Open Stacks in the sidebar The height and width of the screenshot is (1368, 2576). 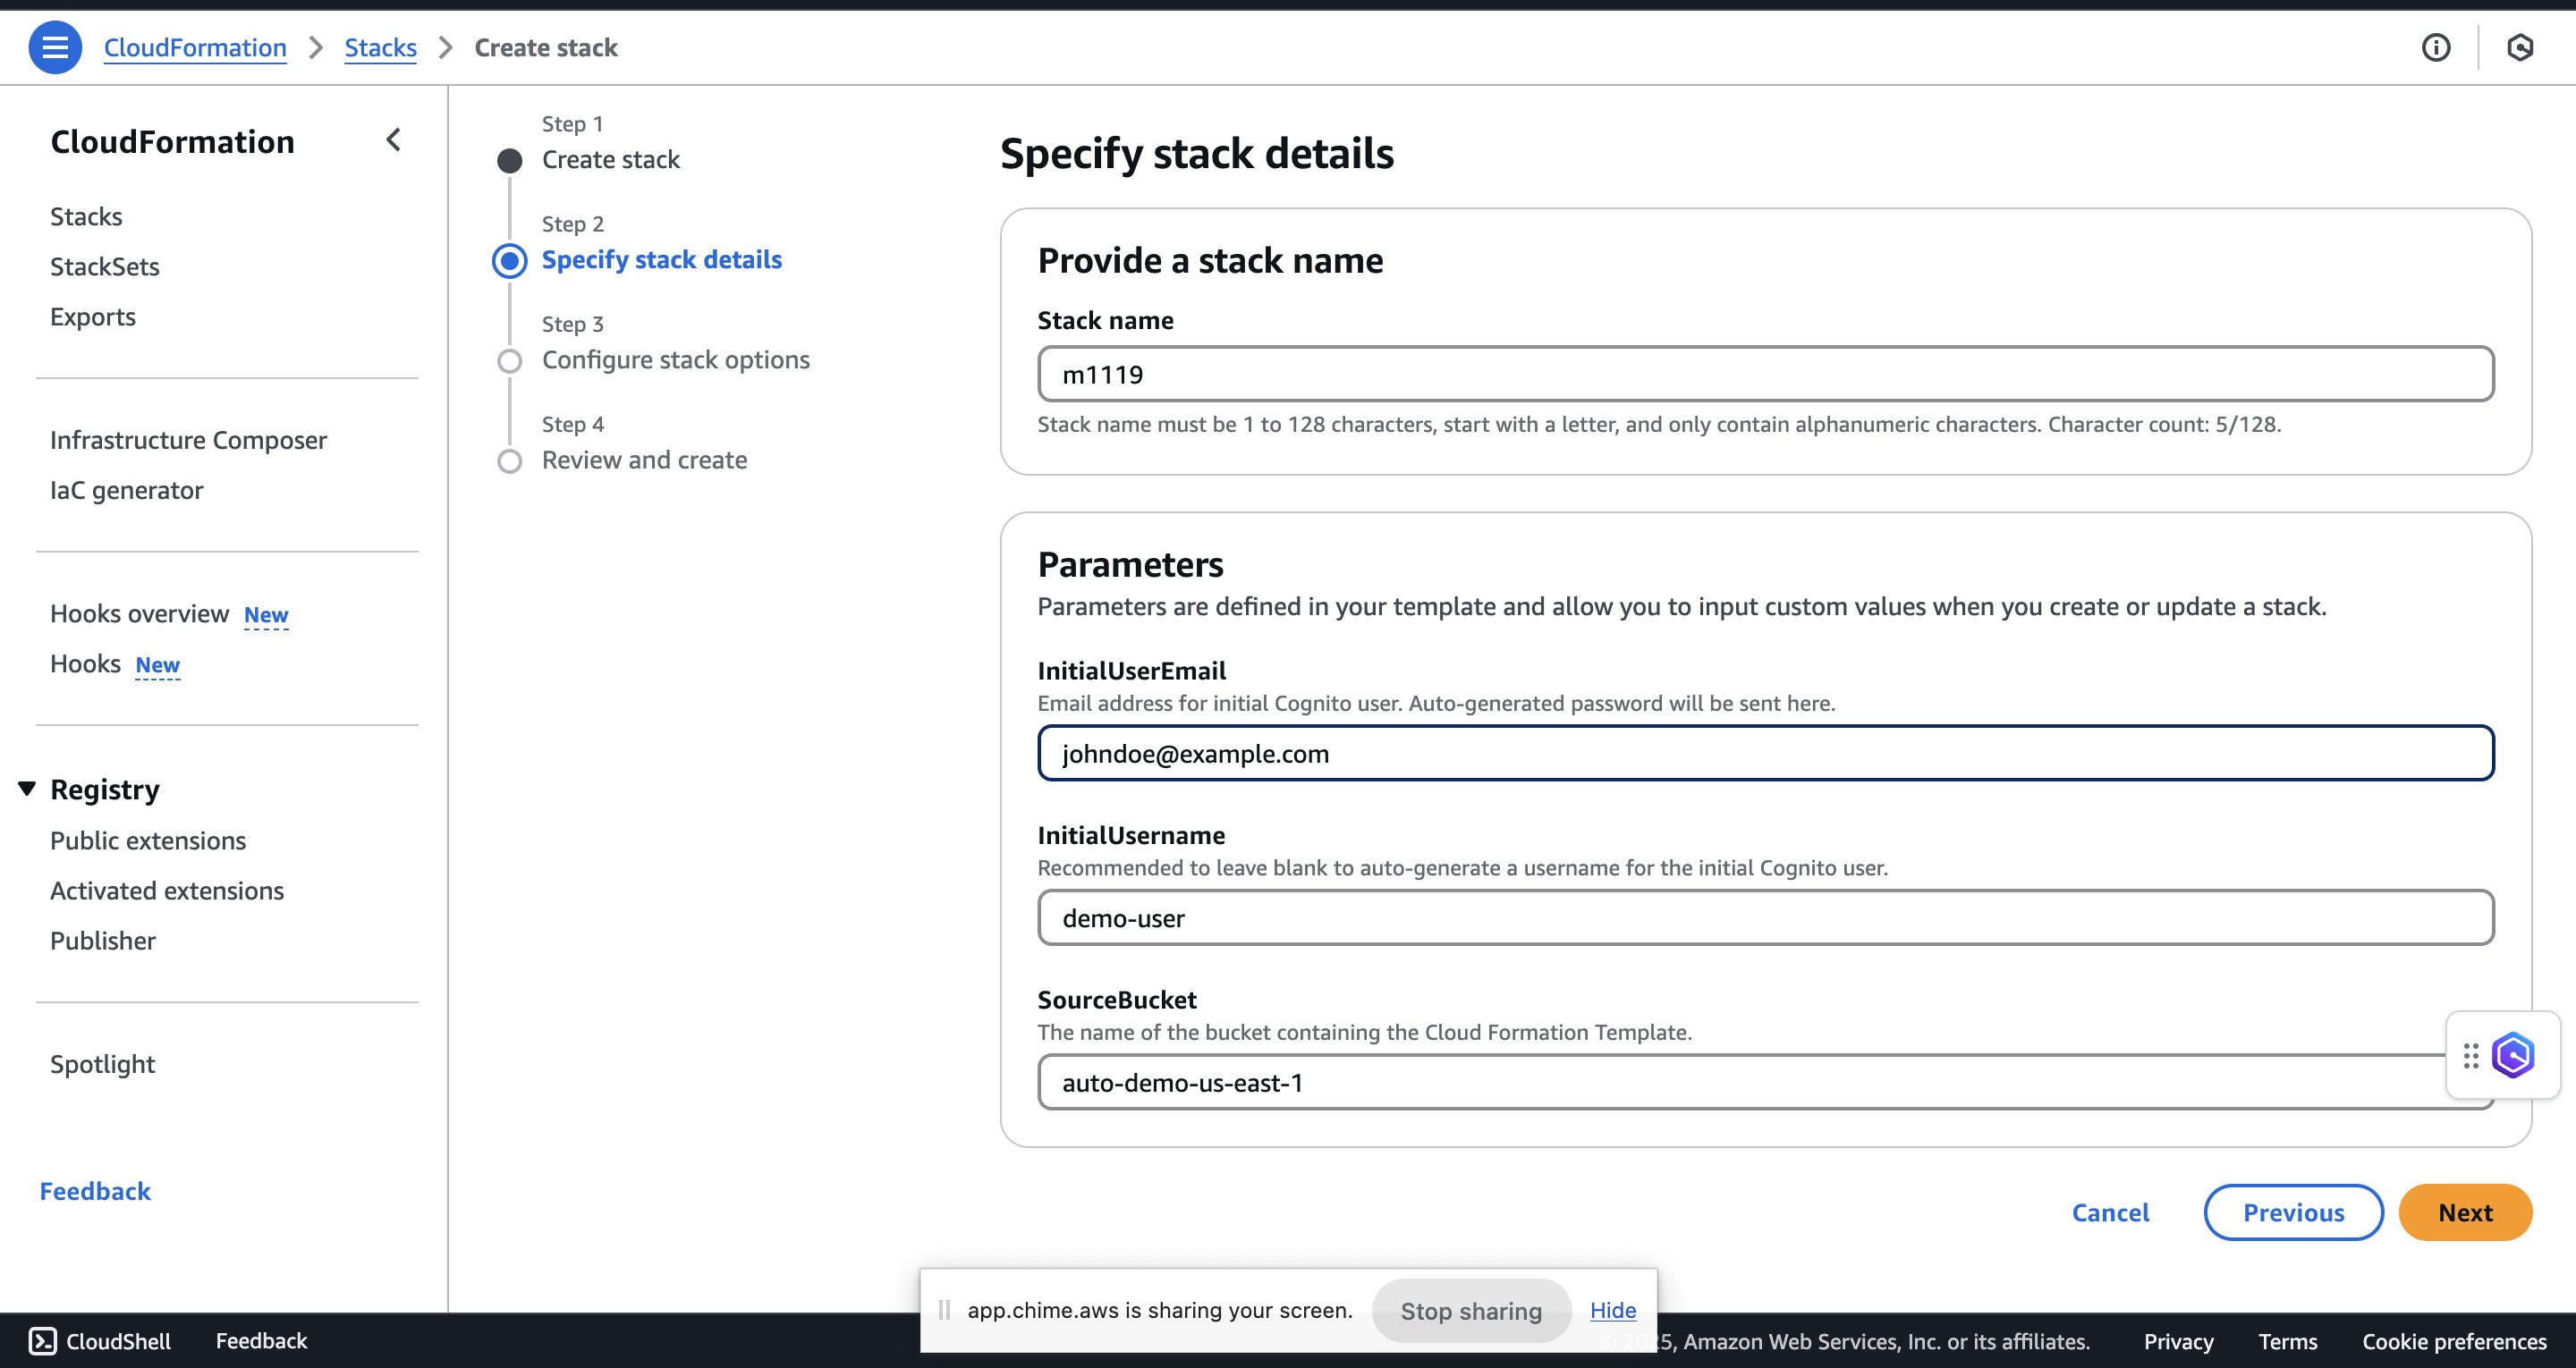coord(86,216)
